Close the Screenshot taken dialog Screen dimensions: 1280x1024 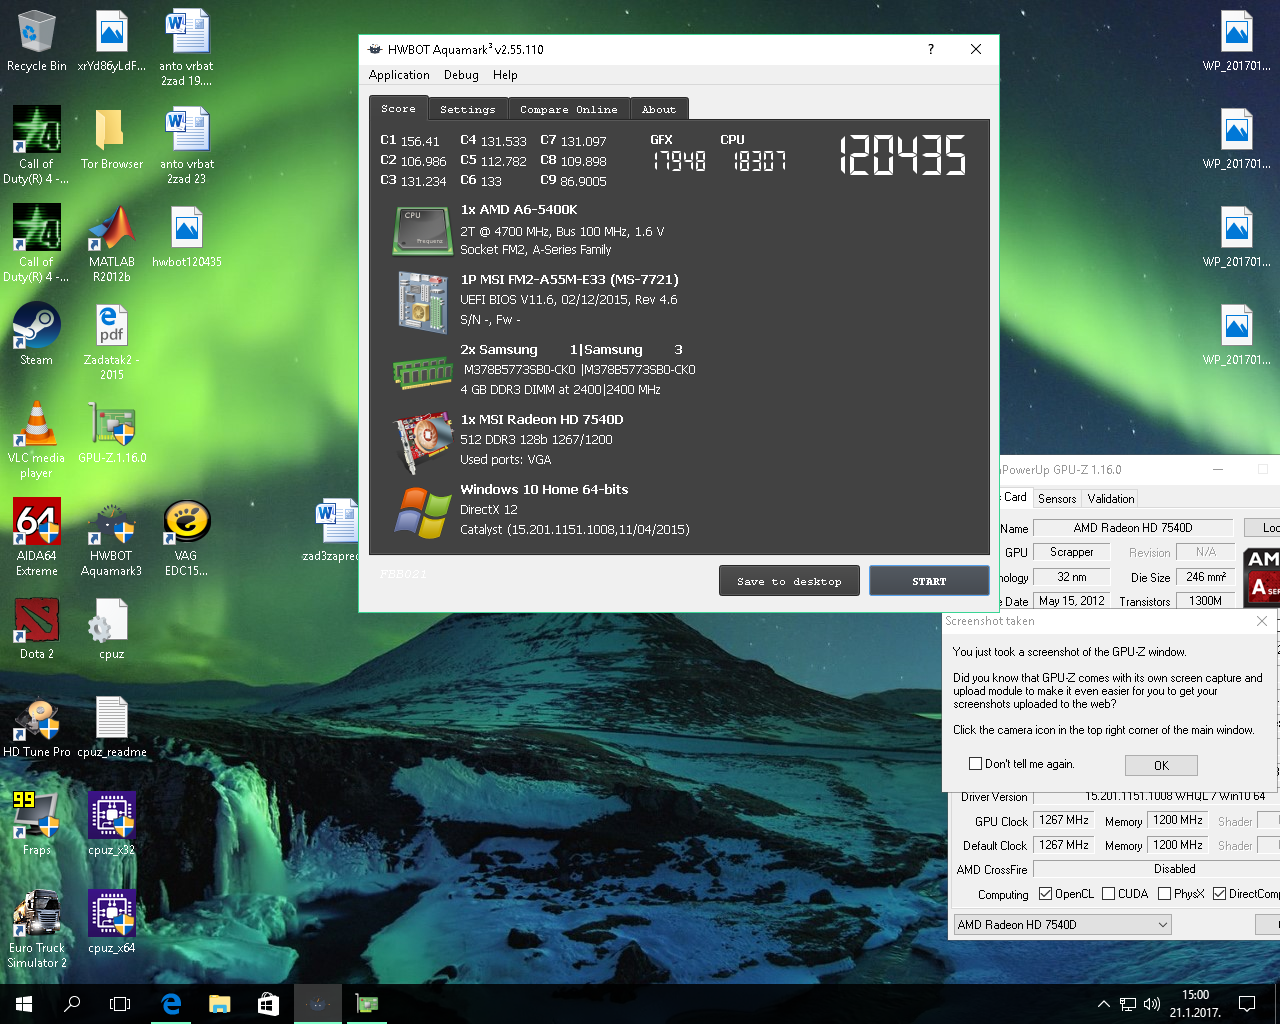coord(1262,621)
